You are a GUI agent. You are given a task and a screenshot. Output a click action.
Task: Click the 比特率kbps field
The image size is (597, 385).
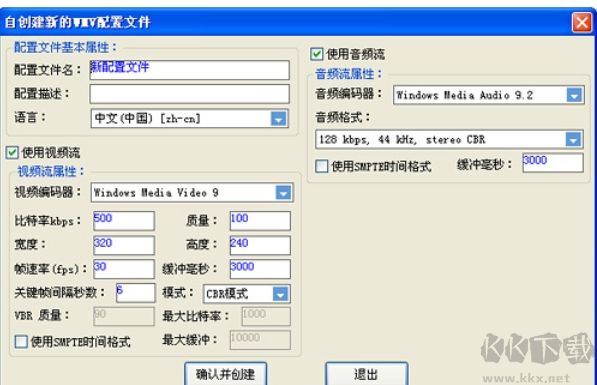[x=124, y=221]
